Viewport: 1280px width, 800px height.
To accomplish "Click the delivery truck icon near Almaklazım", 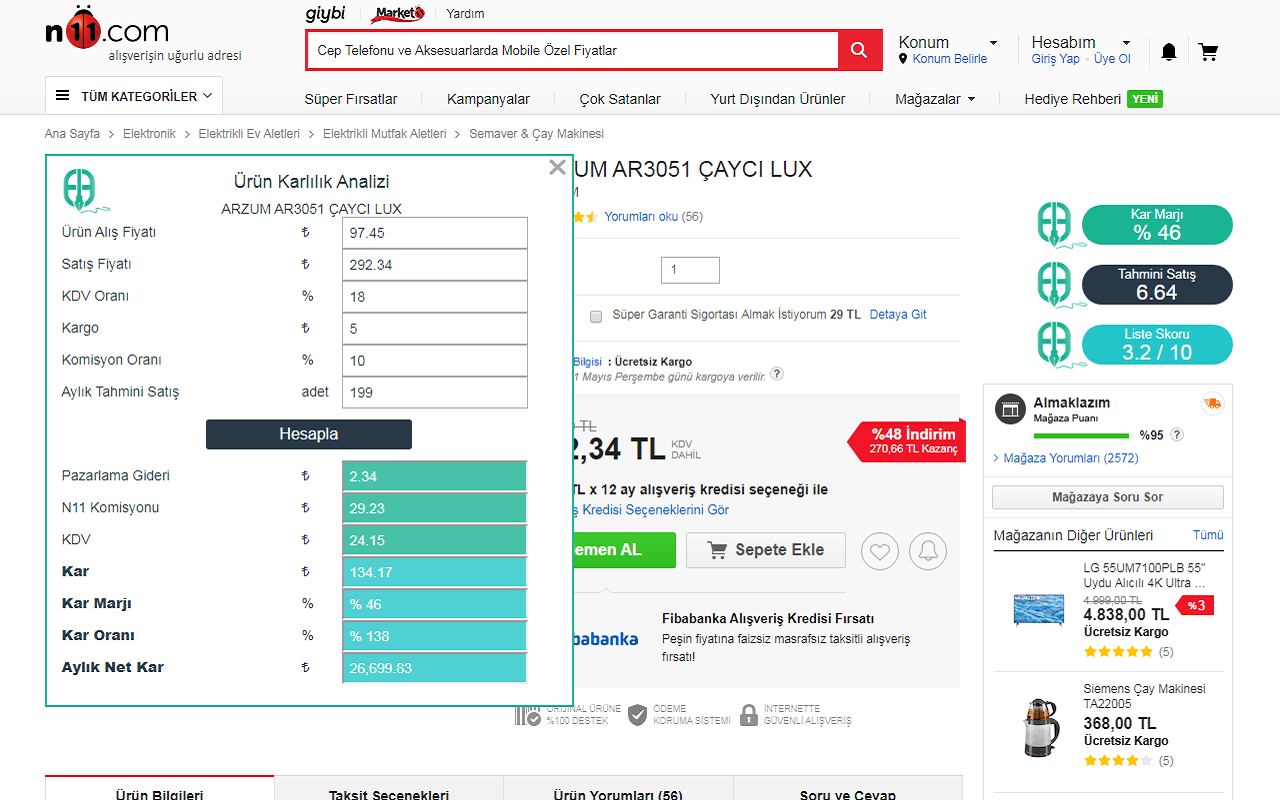I will tap(1213, 404).
